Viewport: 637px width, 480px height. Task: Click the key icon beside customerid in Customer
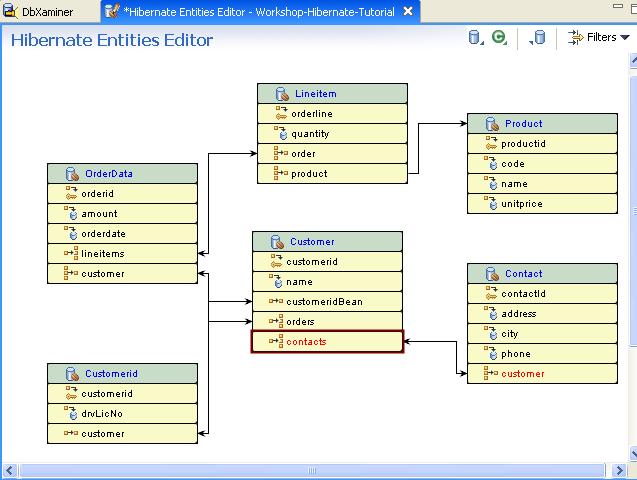point(276,262)
